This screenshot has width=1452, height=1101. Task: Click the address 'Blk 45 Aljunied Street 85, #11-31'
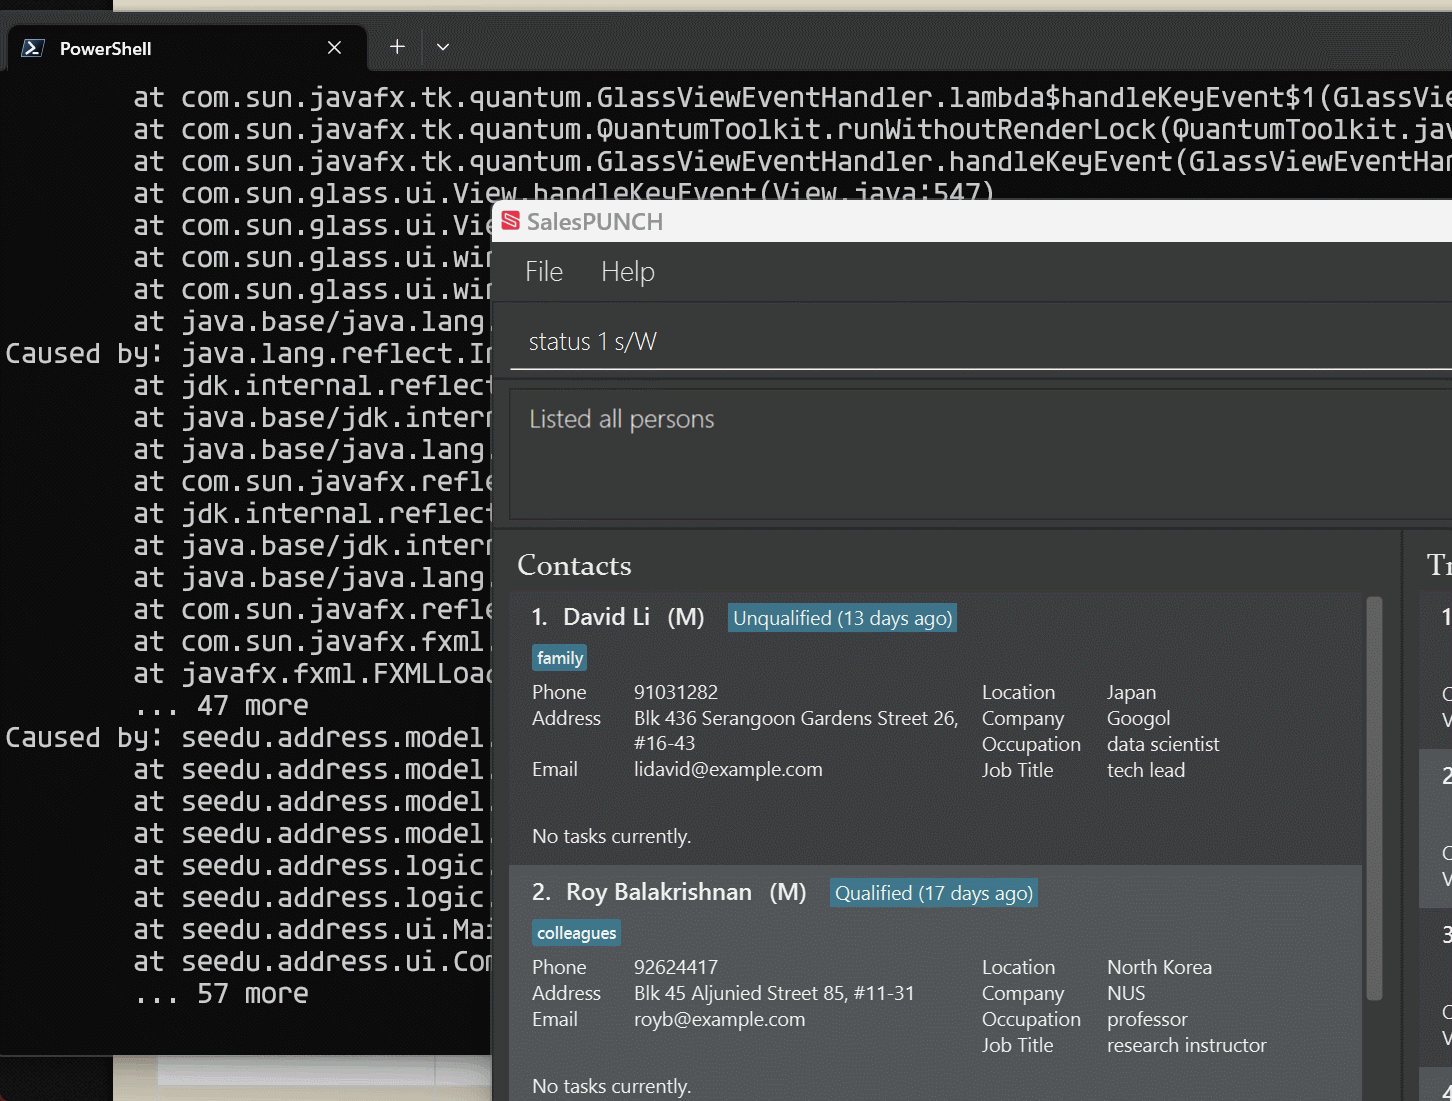(774, 993)
